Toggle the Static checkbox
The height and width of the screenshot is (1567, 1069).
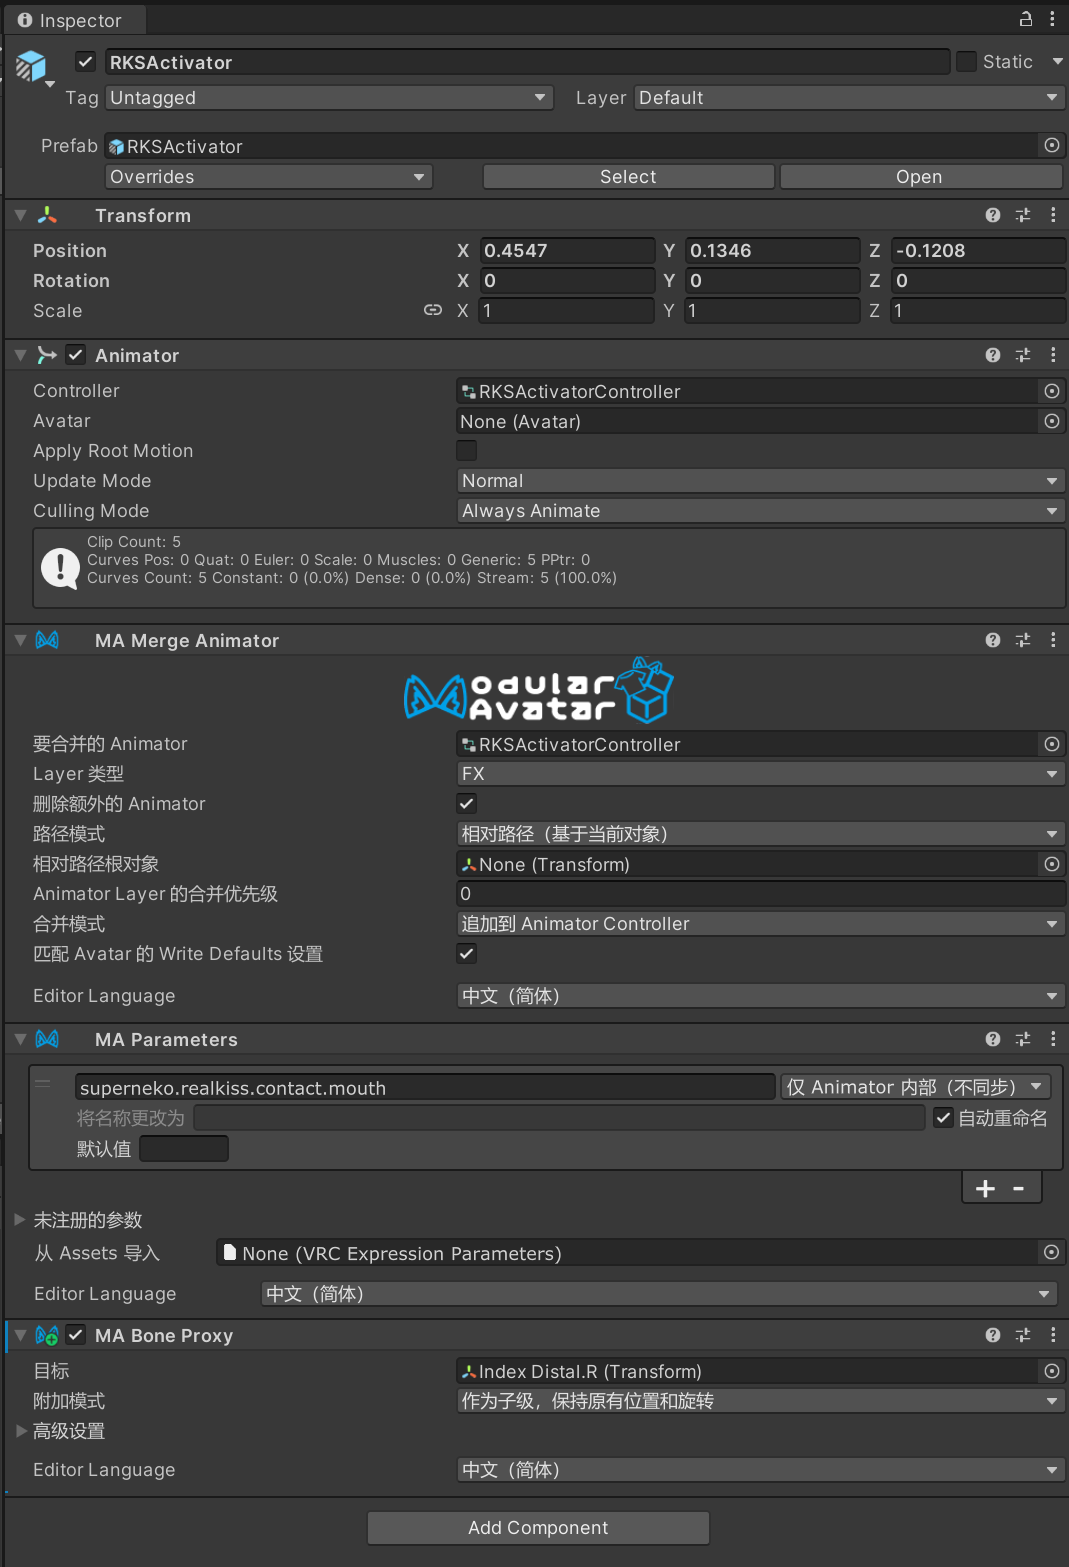click(966, 62)
